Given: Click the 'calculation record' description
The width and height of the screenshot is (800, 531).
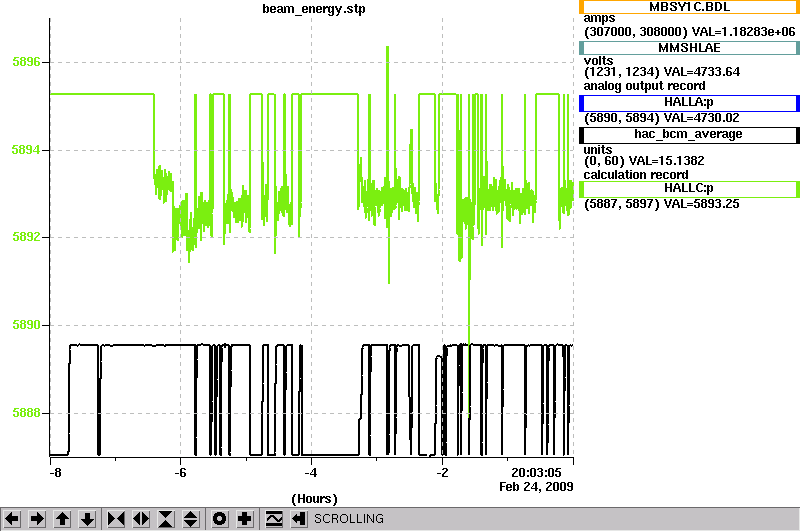Looking at the screenshot, I should pyautogui.click(x=636, y=175).
